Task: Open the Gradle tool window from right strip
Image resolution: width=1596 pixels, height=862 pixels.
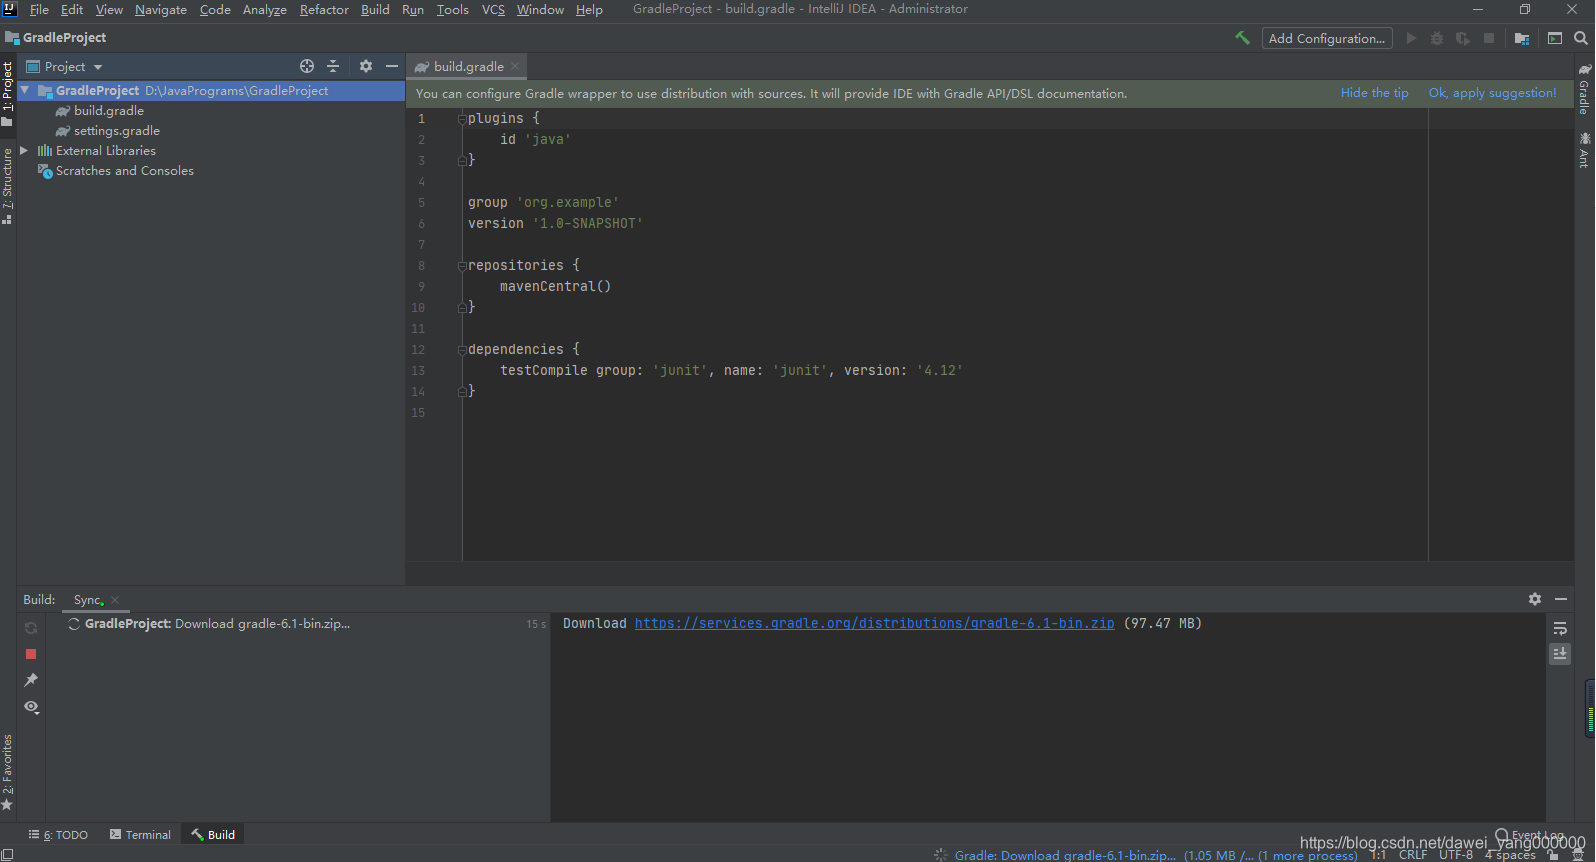Action: 1585,90
